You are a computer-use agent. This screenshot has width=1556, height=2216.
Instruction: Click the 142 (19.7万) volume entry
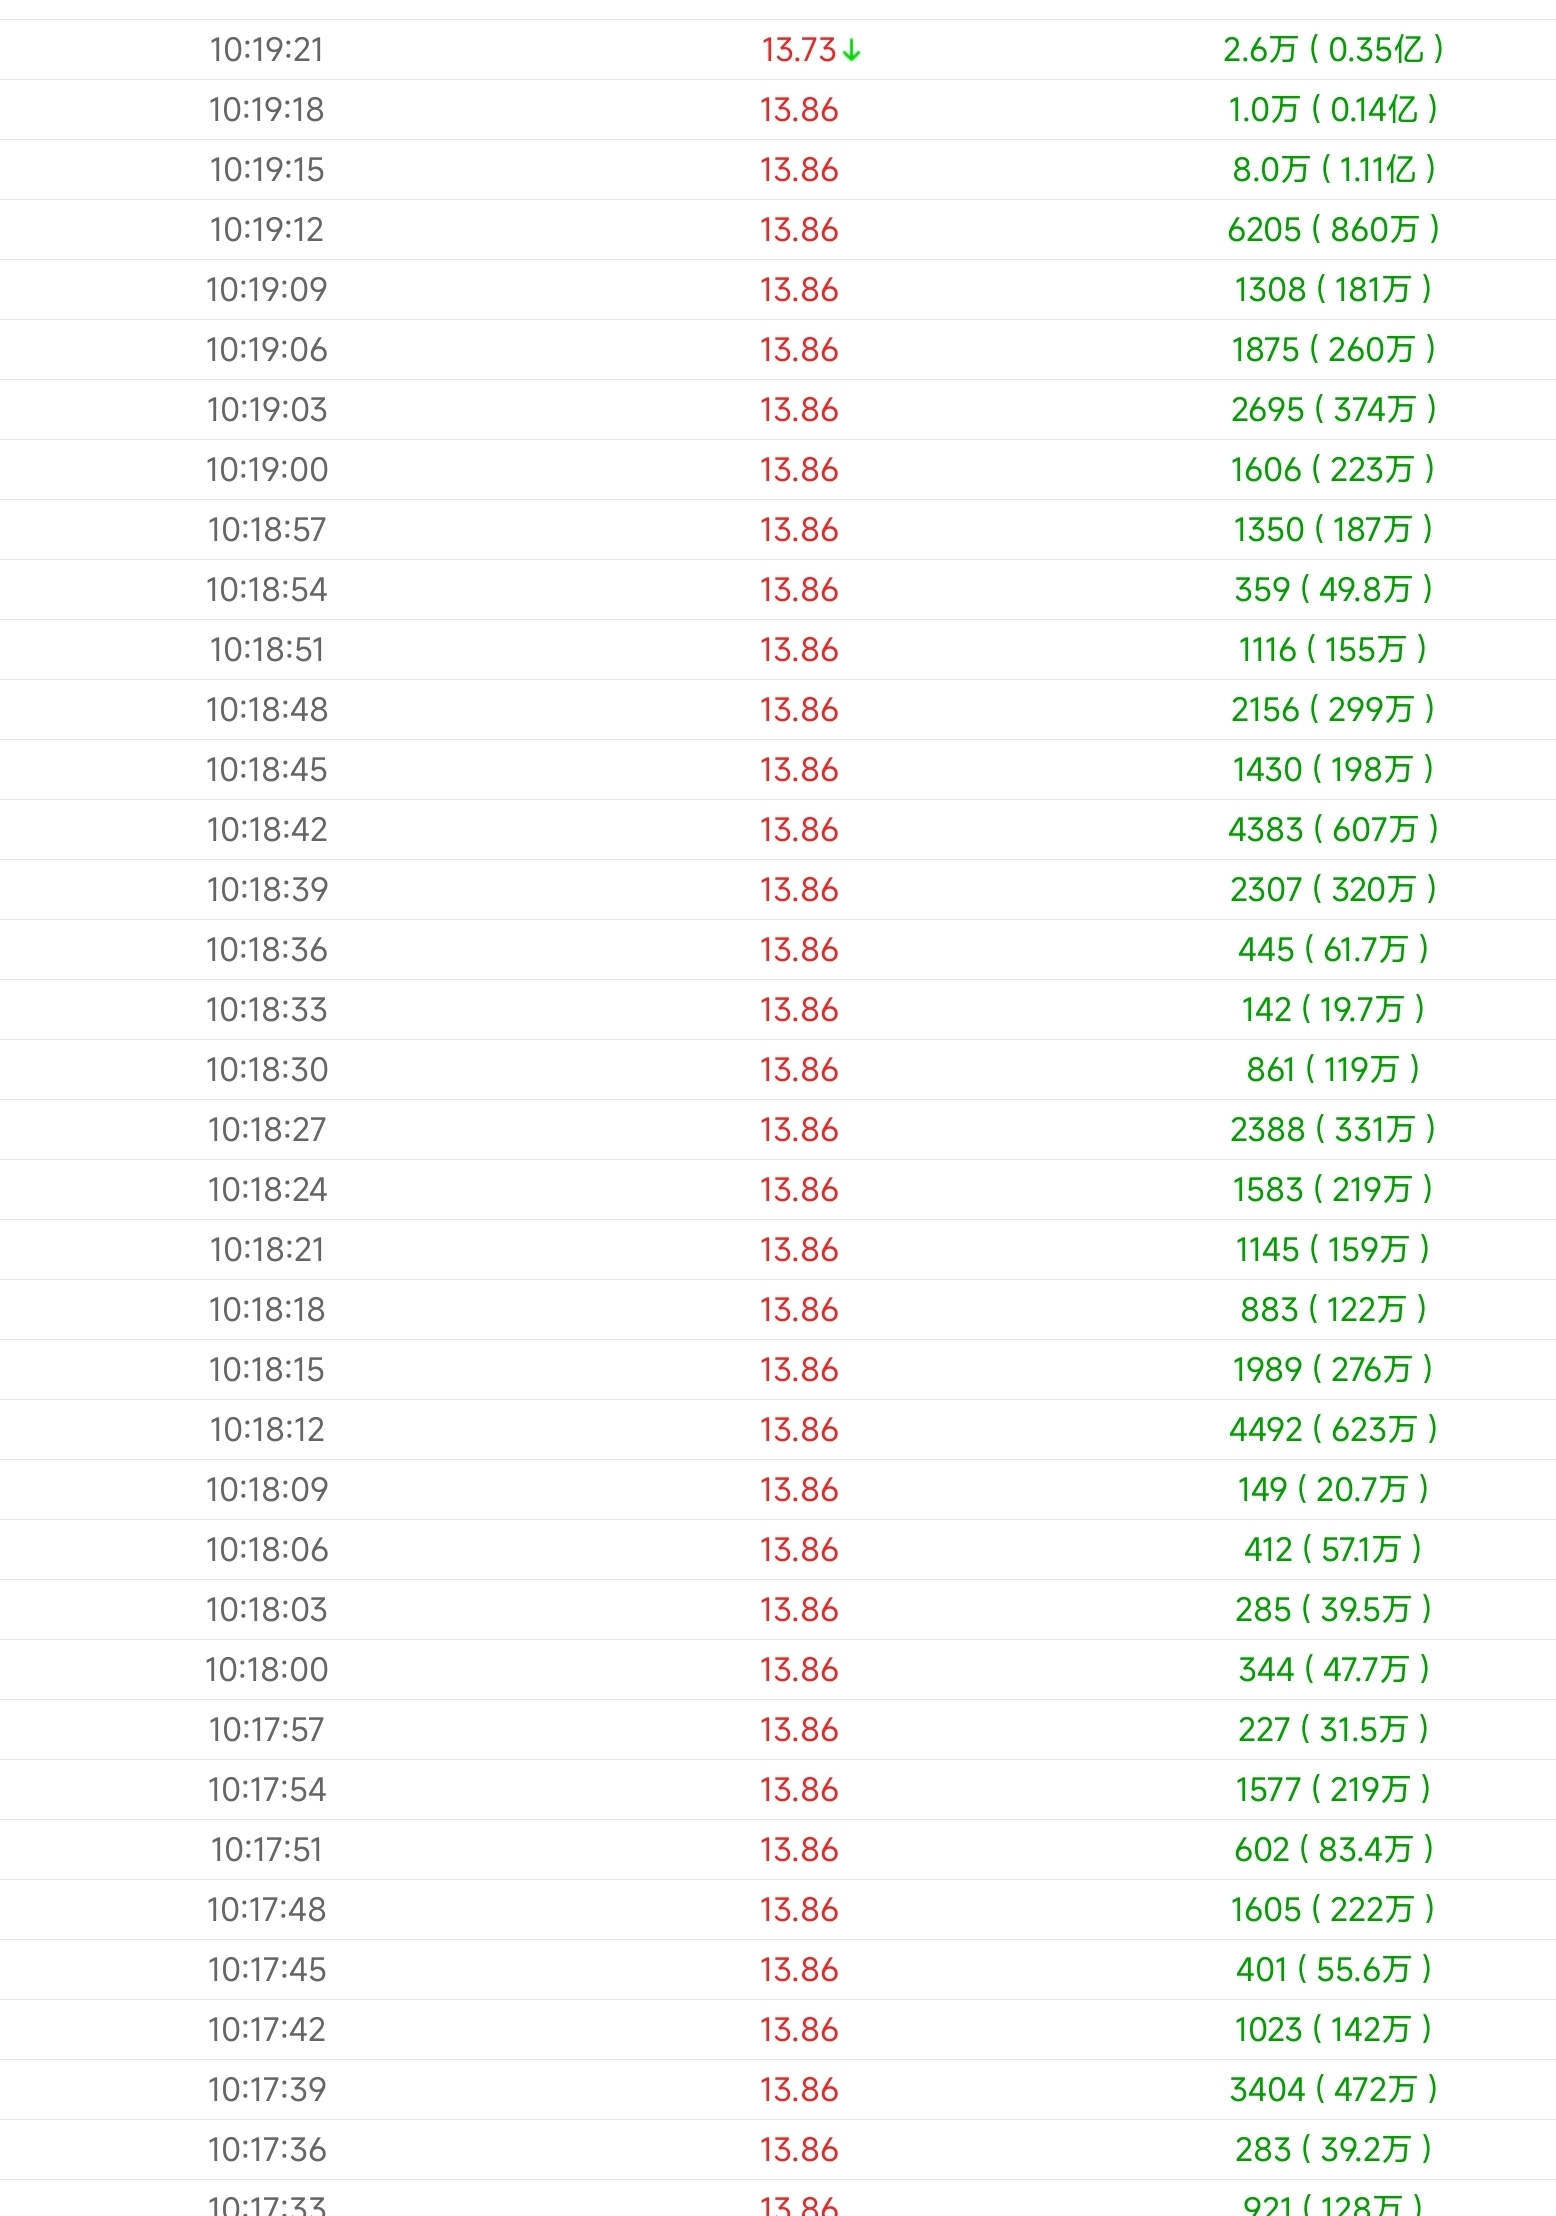1332,1010
